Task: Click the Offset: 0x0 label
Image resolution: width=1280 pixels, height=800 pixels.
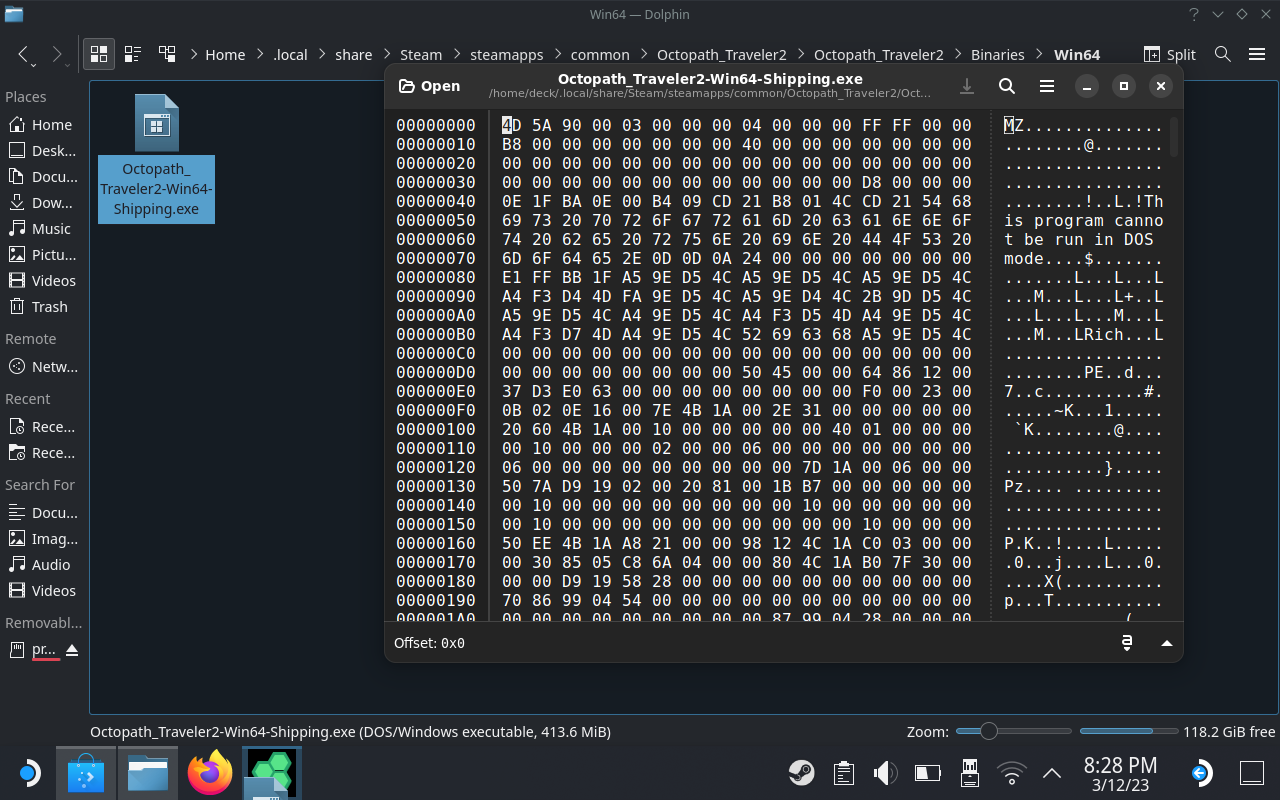Action: tap(429, 643)
